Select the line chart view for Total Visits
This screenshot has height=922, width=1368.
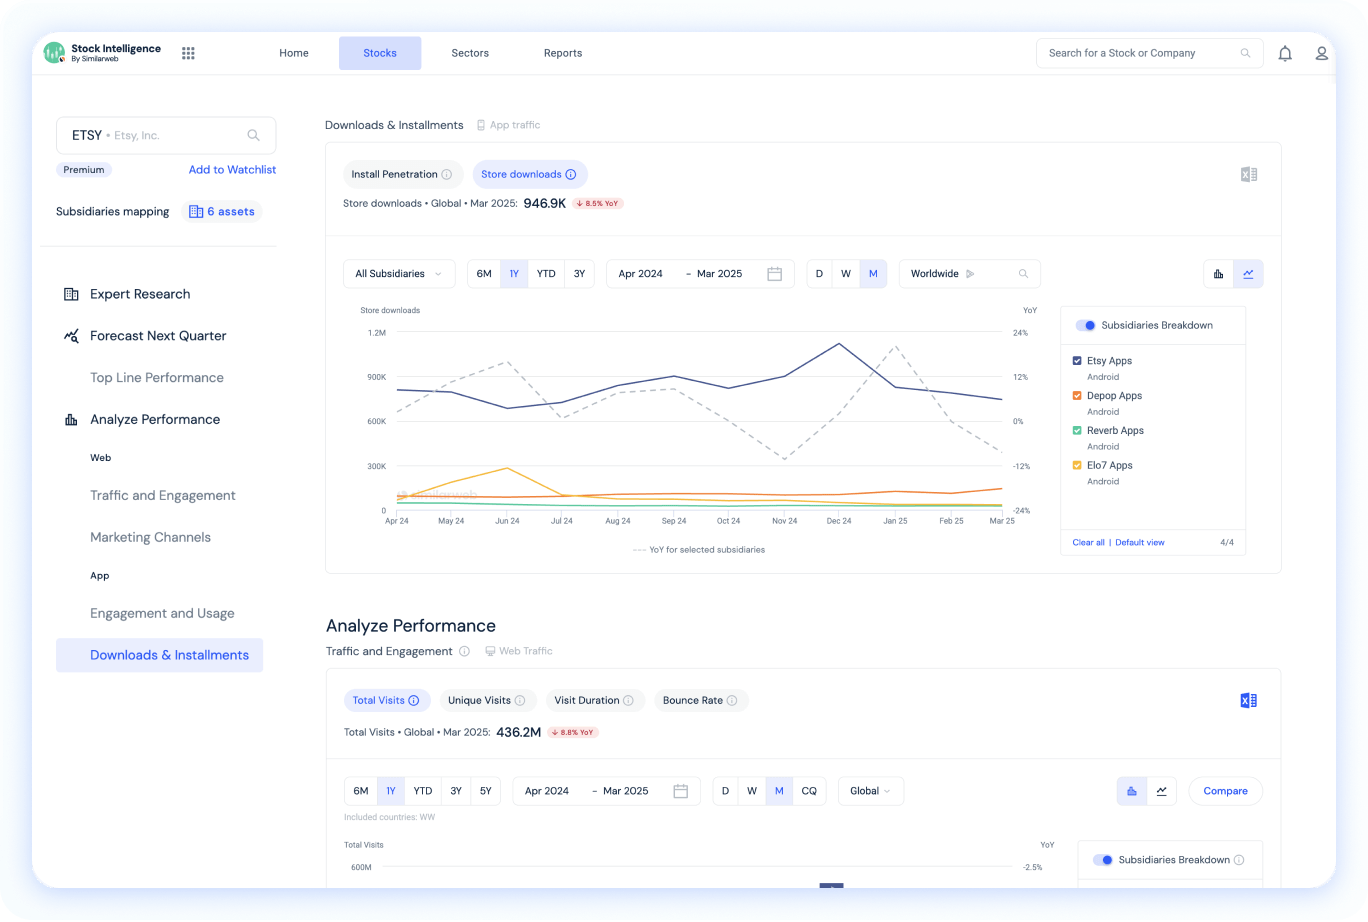pos(1162,790)
